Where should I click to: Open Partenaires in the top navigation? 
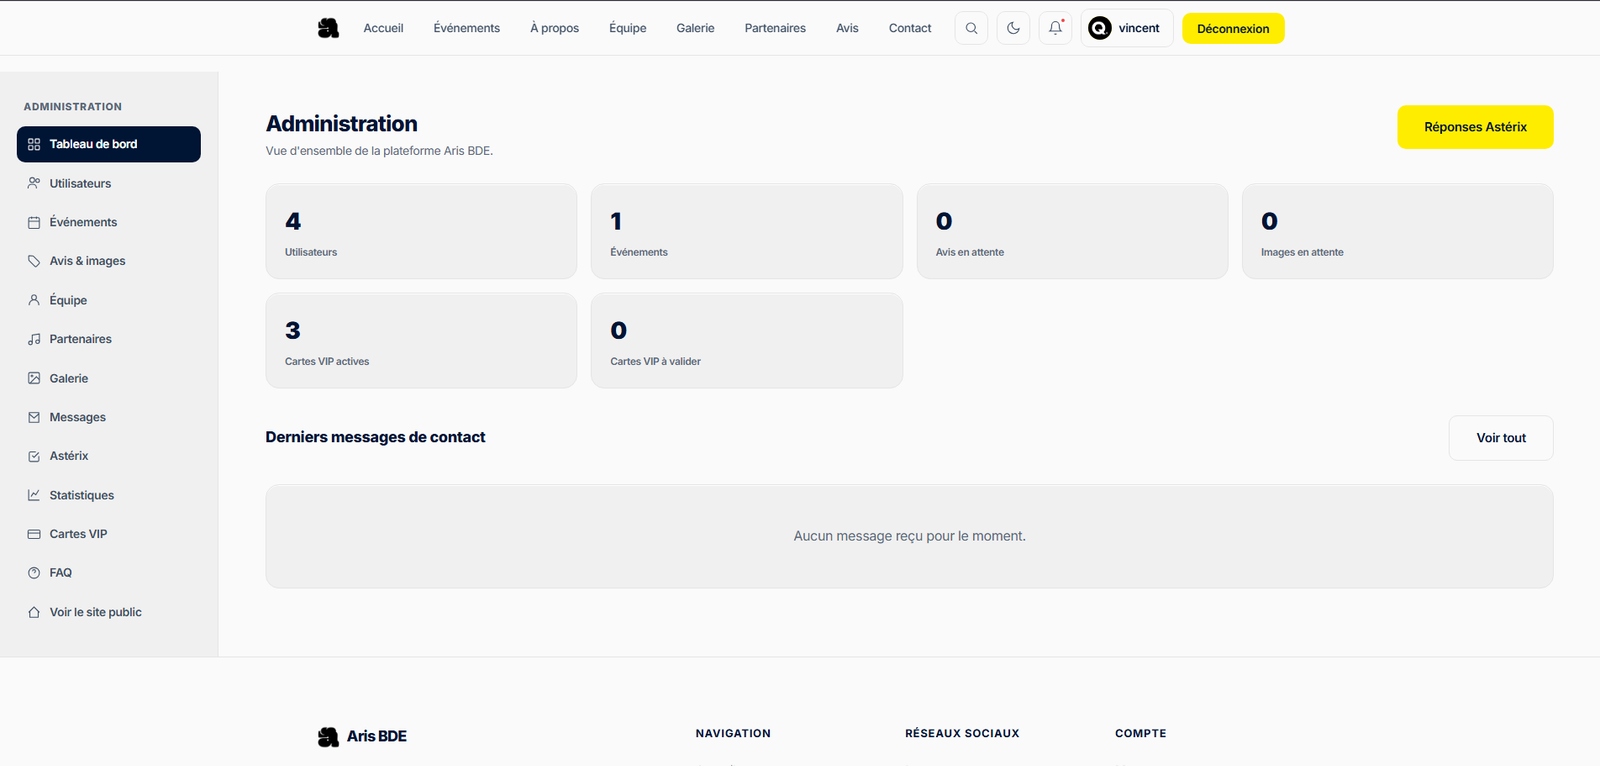[x=775, y=28]
